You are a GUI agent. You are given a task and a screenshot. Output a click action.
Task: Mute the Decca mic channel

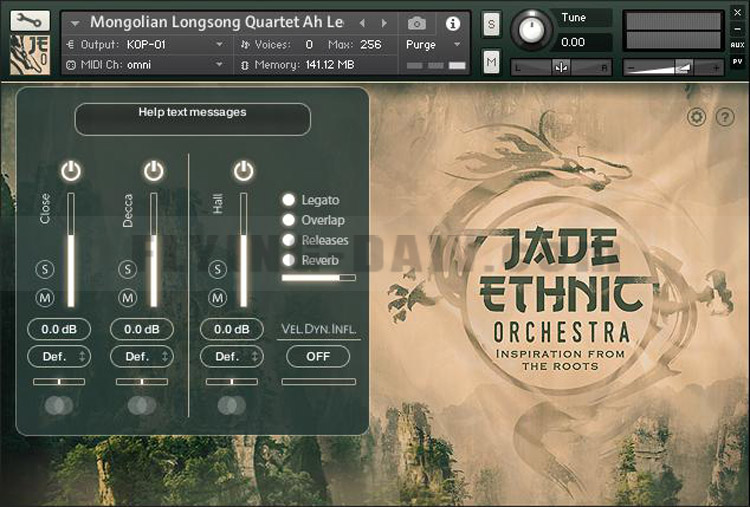pyautogui.click(x=128, y=298)
